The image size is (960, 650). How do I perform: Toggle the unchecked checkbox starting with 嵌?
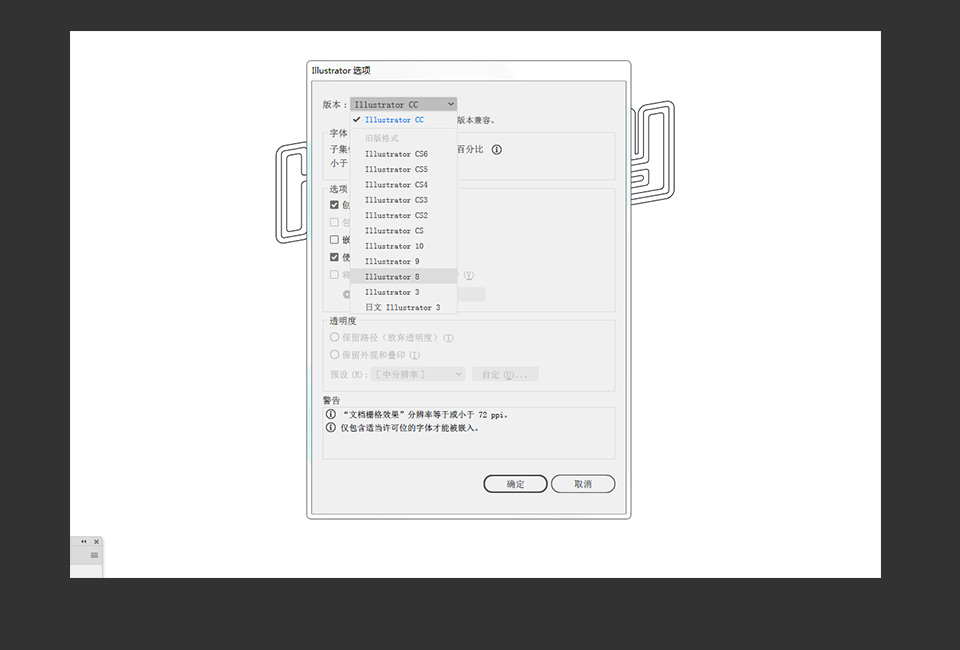click(334, 239)
